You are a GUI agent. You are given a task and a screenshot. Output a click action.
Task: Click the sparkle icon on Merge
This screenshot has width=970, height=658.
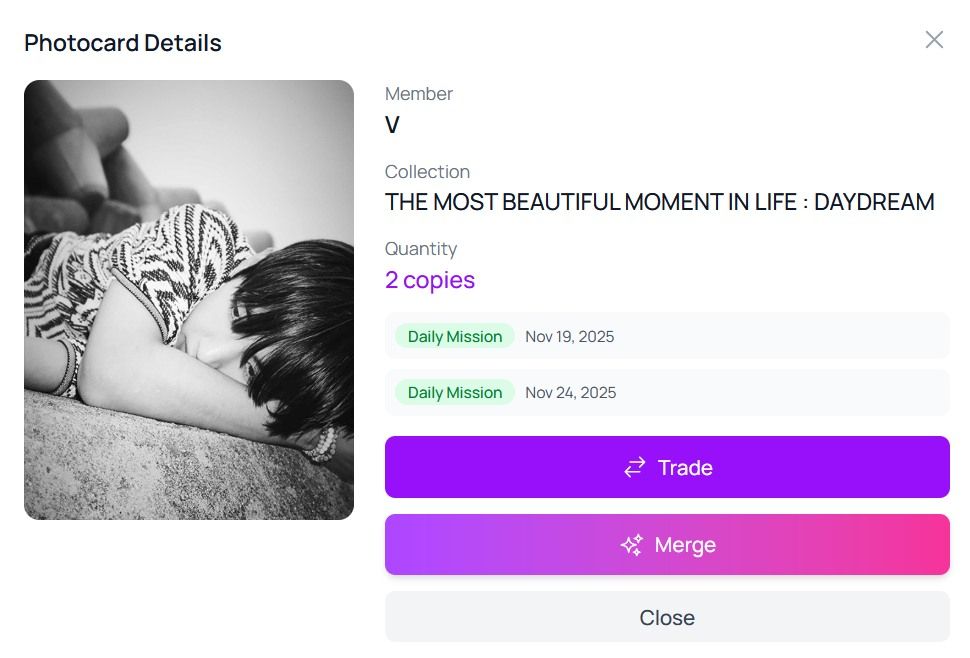(x=632, y=545)
